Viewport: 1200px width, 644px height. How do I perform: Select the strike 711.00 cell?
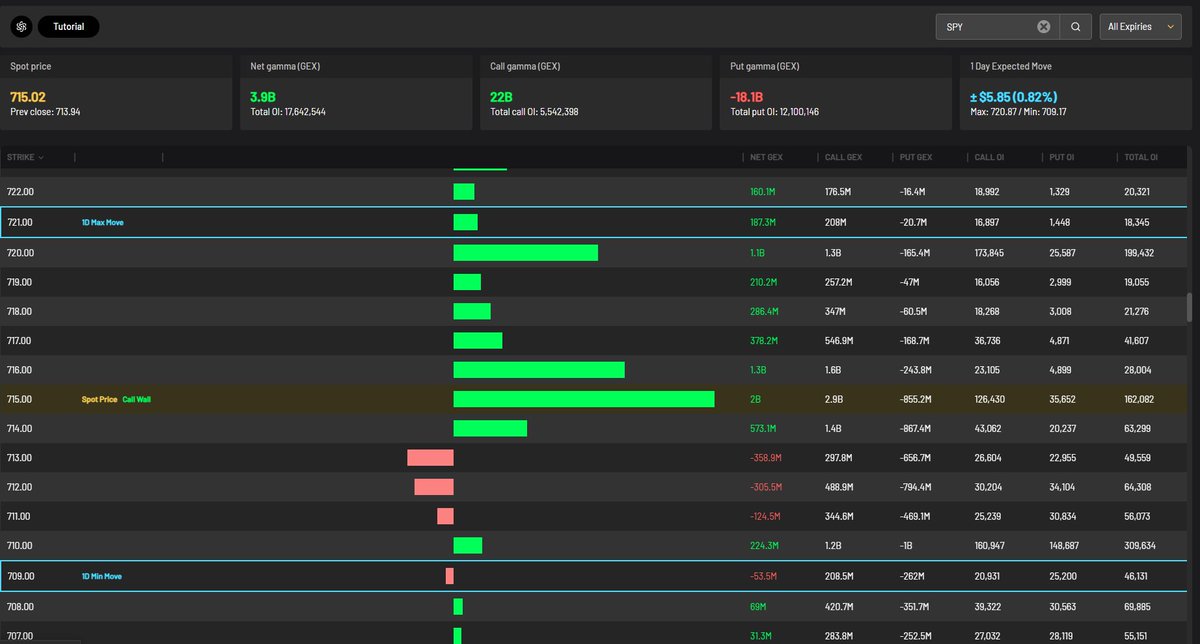click(20, 517)
